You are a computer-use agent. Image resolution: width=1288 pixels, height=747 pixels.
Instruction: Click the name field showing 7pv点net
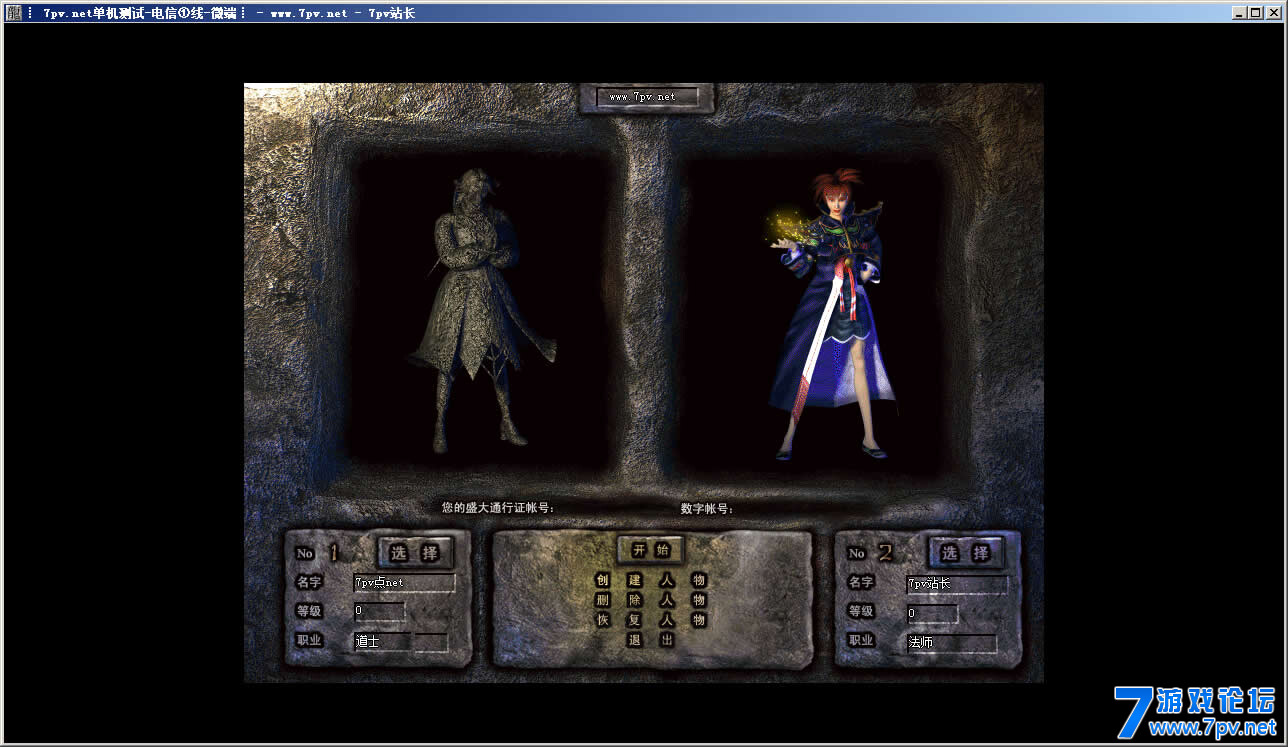404,582
